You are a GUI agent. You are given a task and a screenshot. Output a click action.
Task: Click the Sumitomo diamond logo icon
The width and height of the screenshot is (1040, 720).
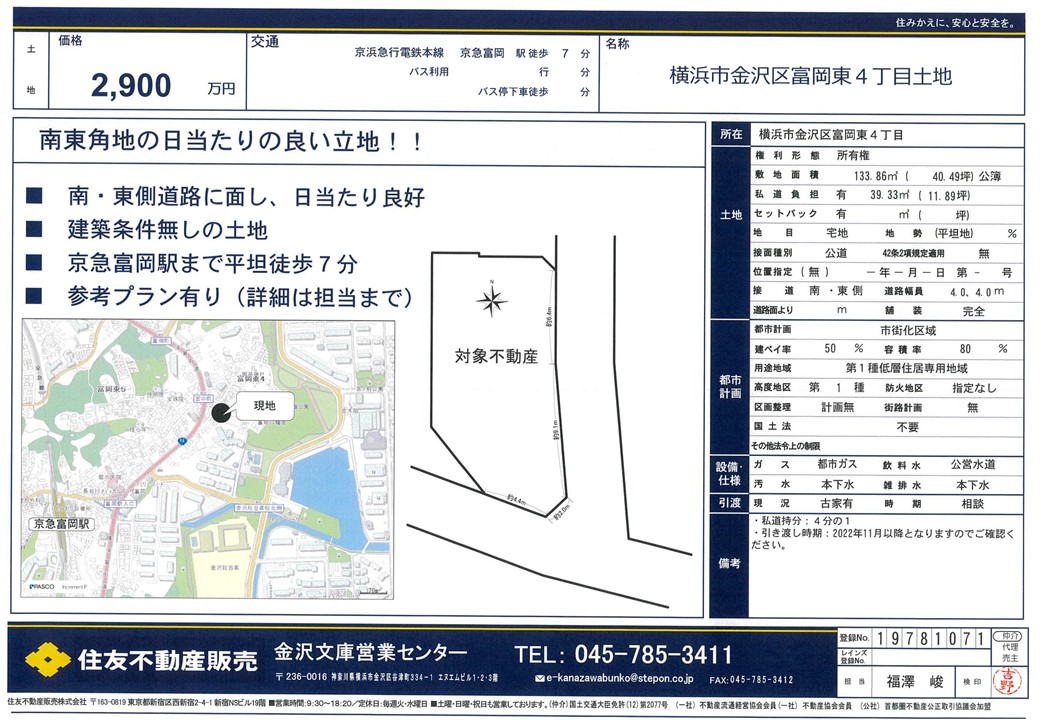click(x=47, y=660)
